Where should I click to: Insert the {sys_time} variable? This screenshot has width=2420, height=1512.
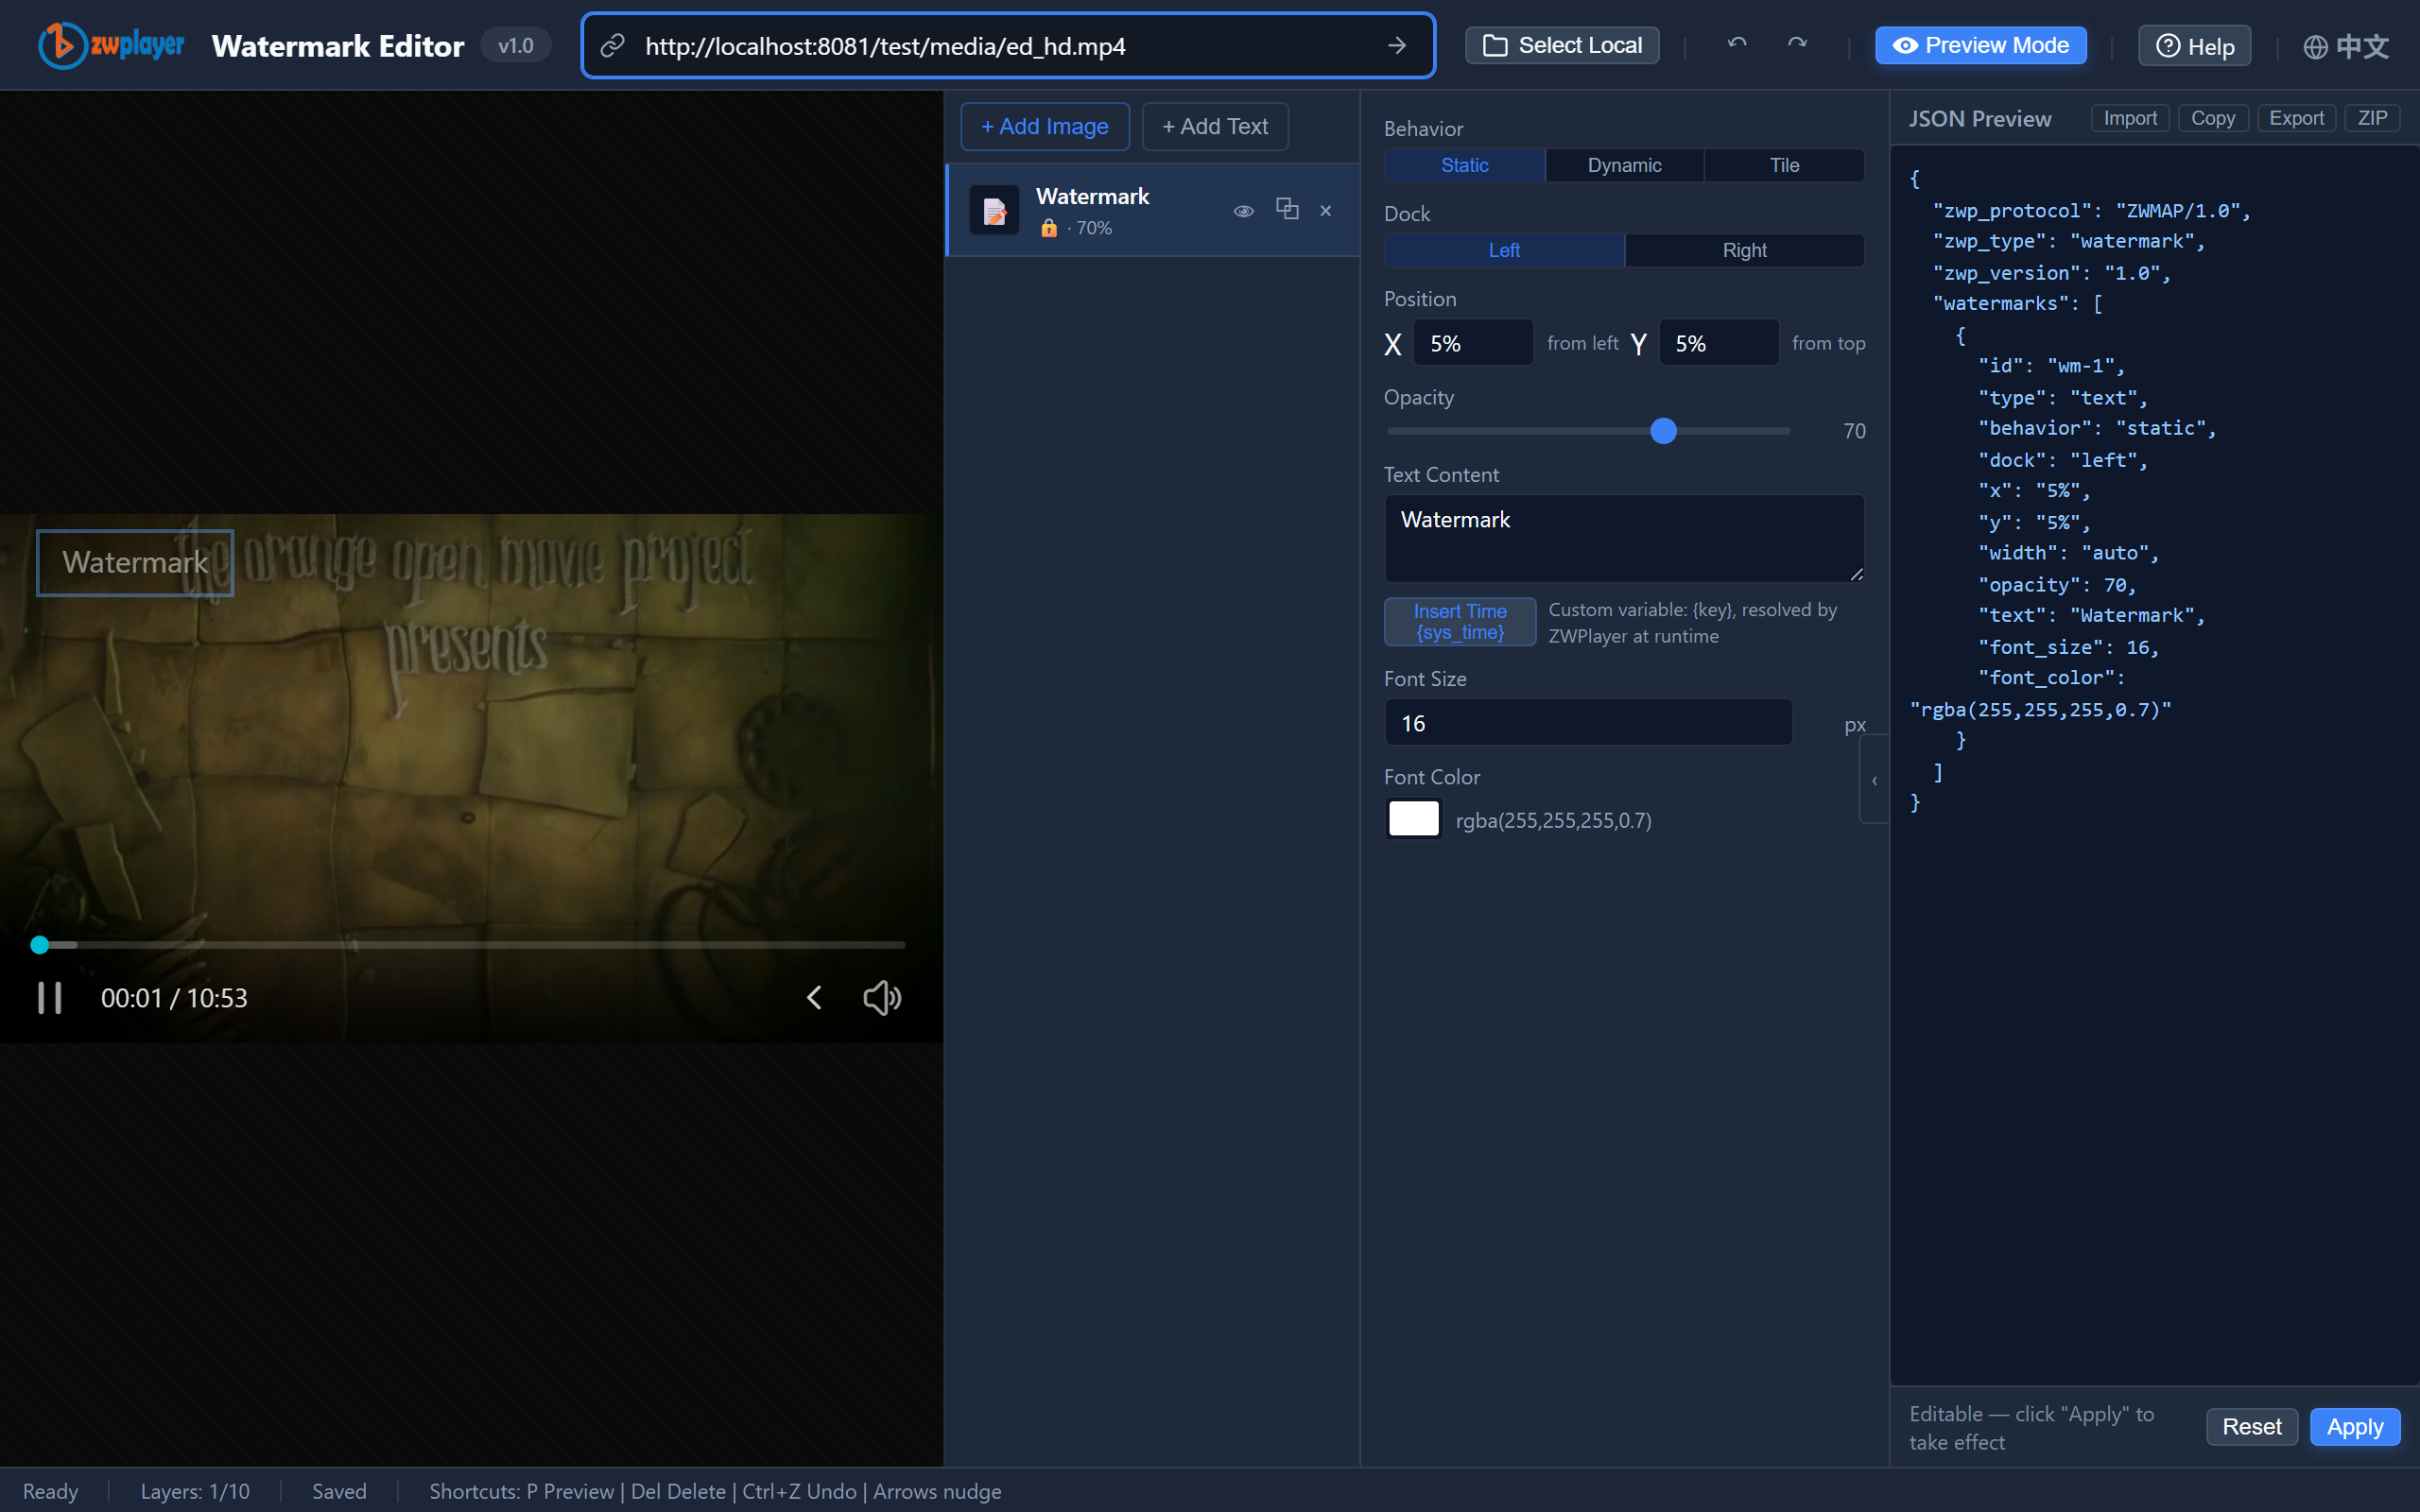[1460, 622]
